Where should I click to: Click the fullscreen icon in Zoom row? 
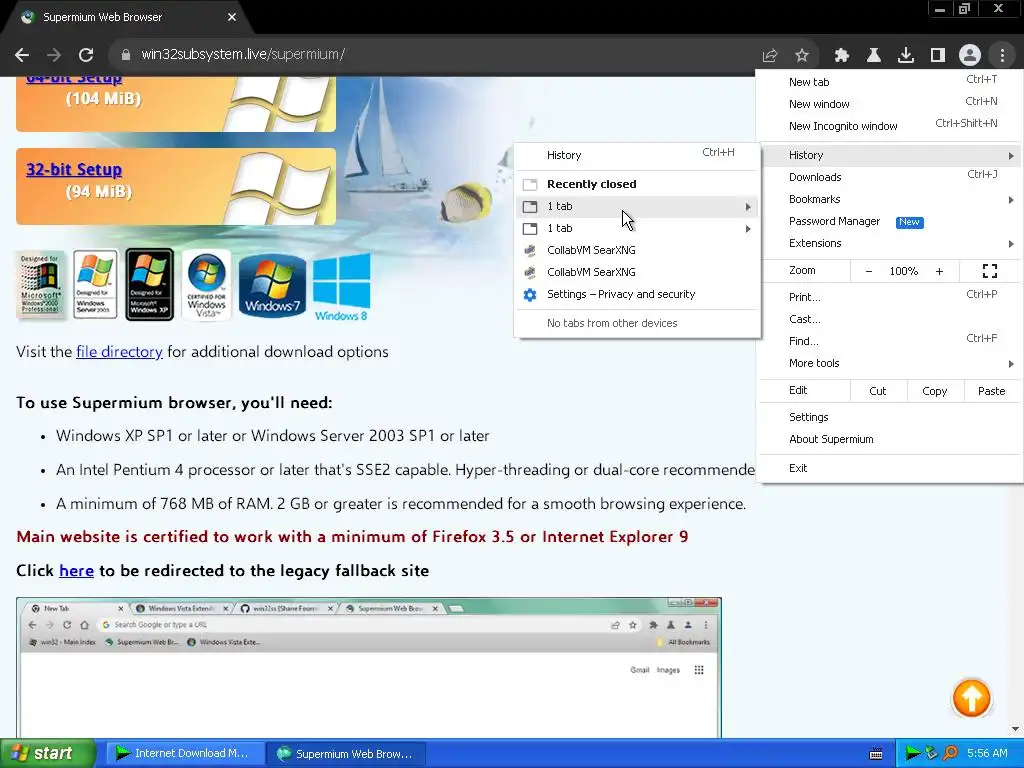click(990, 271)
